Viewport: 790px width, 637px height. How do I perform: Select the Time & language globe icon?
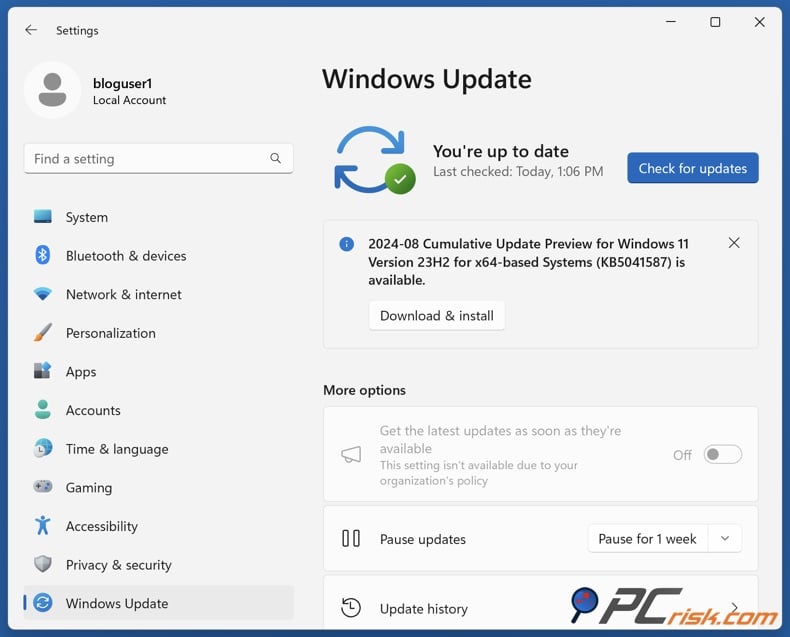click(43, 448)
